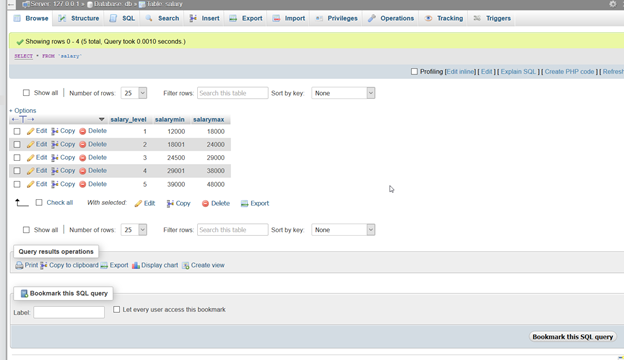The image size is (624, 360).
Task: Click the With selected pencil Edit icon
Action: (x=138, y=204)
